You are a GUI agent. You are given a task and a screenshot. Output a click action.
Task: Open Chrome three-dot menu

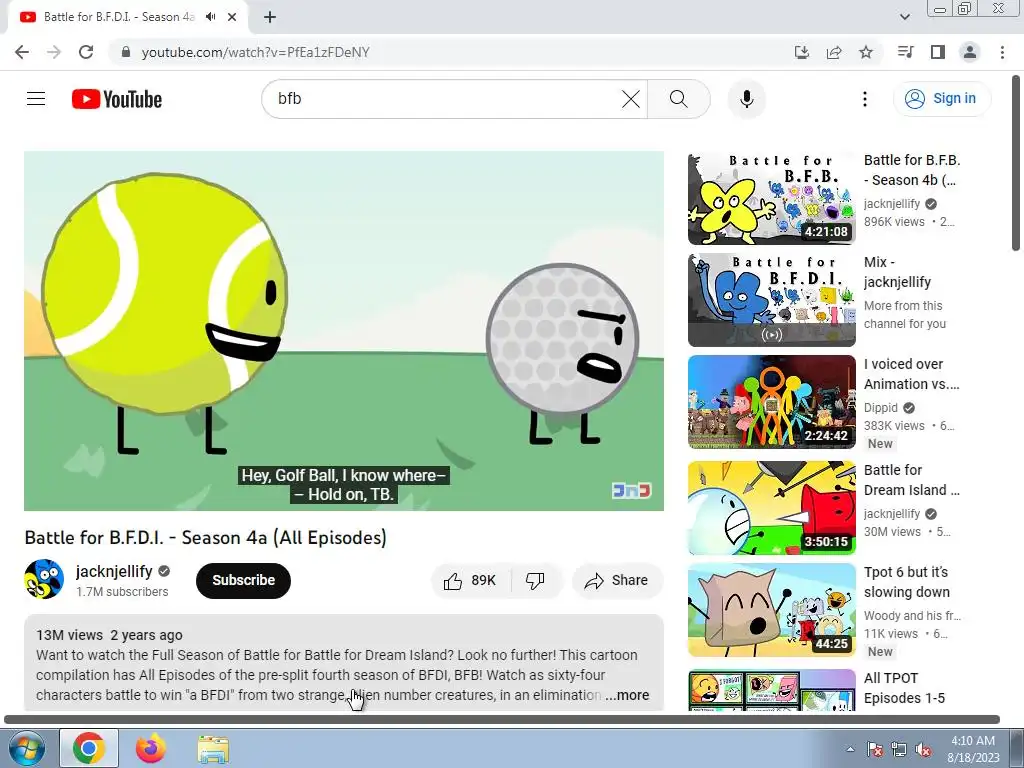[x=1002, y=52]
